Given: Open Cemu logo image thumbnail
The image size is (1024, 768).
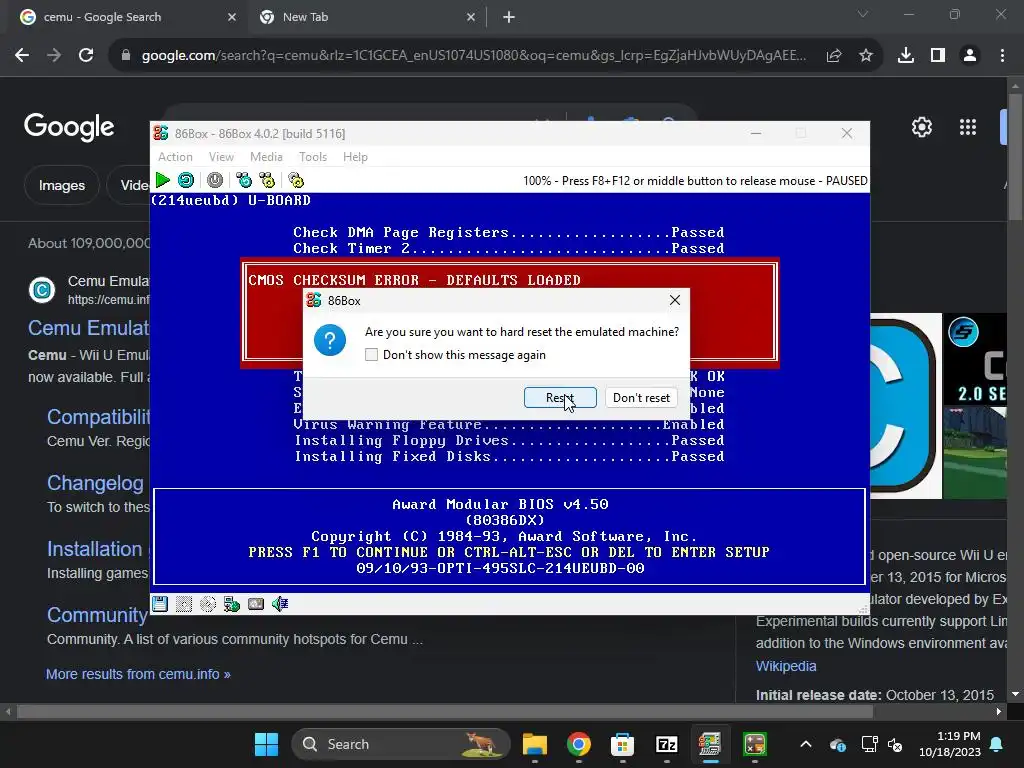Looking at the screenshot, I should click(x=906, y=406).
